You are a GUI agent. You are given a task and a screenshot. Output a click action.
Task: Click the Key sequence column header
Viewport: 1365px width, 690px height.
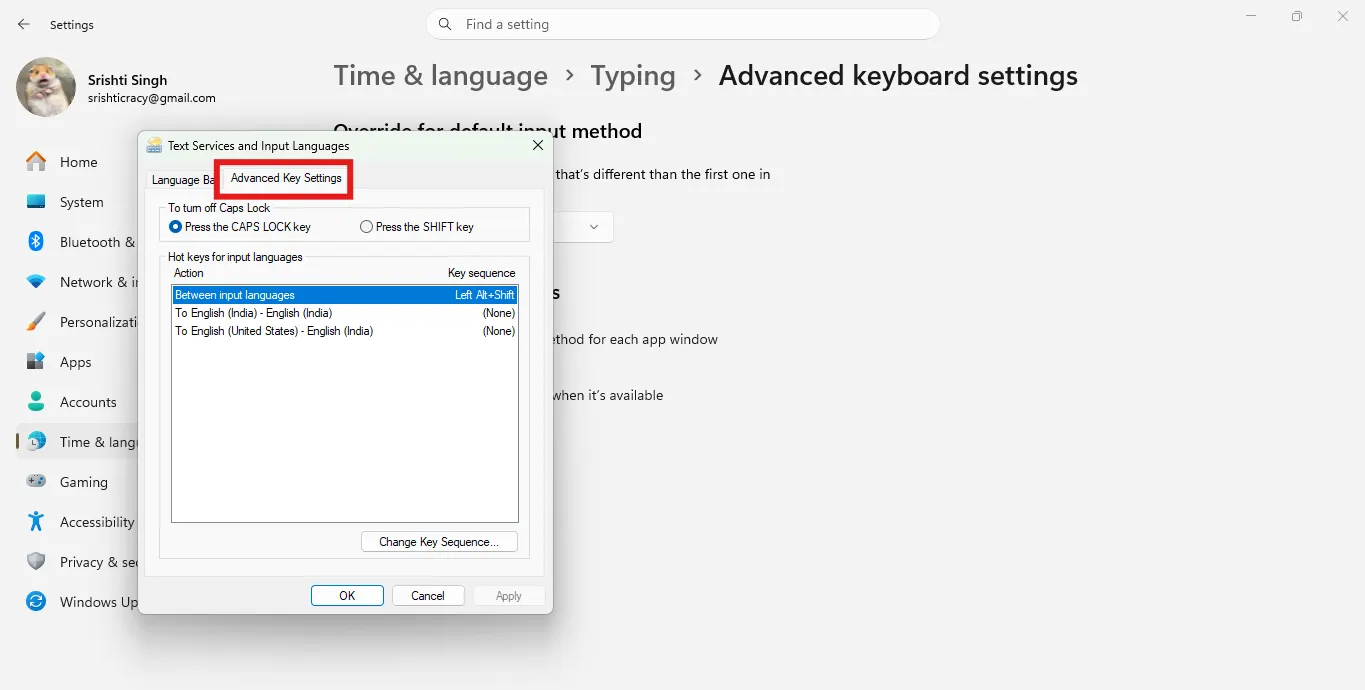(x=481, y=273)
